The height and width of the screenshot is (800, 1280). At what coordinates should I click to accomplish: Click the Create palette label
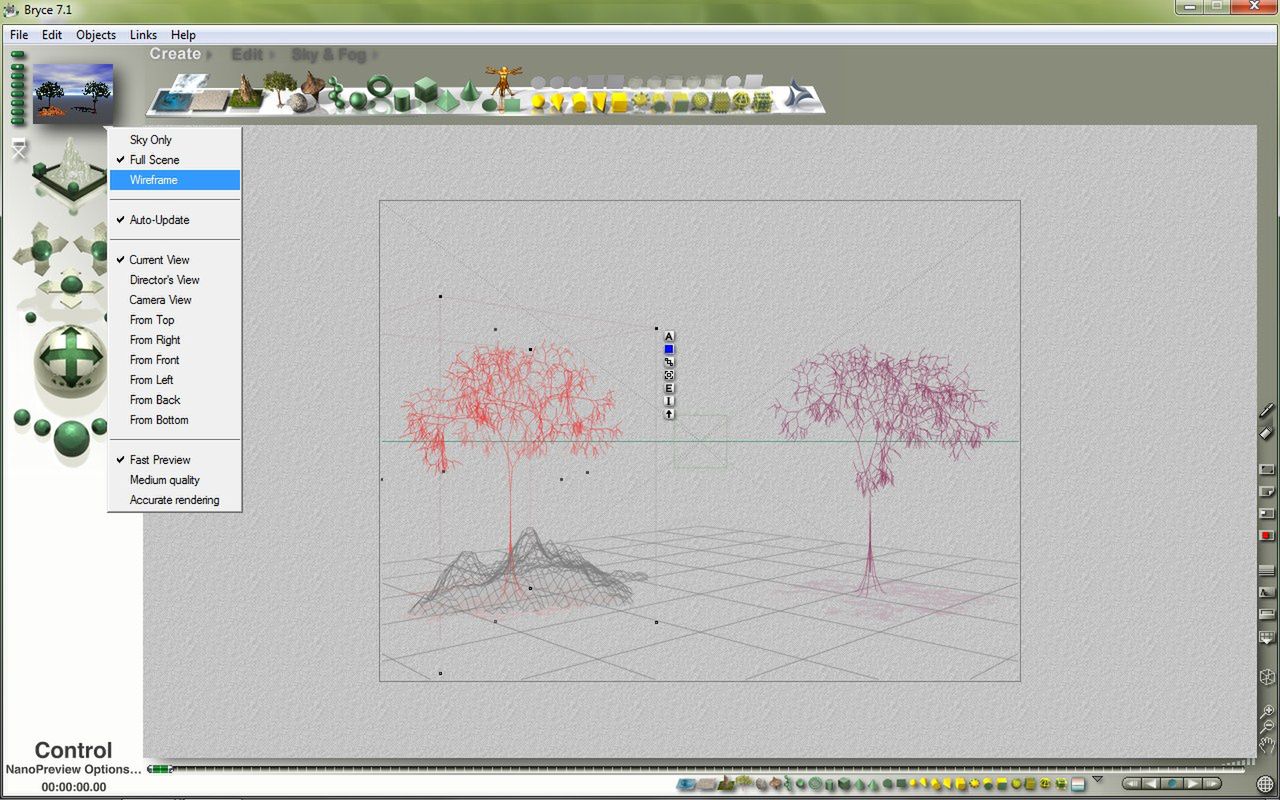click(x=175, y=54)
